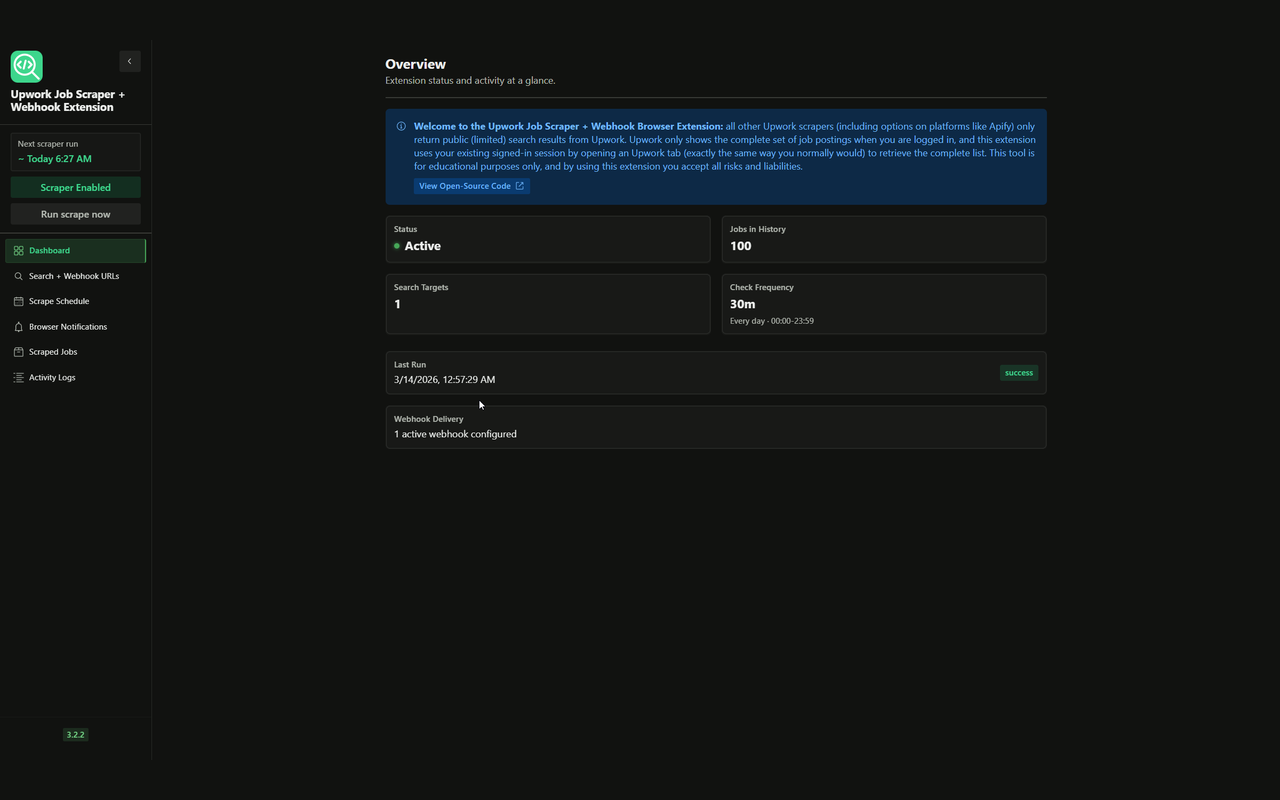Click View Open-Source Code link
Viewport: 1280px width, 800px height.
[471, 186]
